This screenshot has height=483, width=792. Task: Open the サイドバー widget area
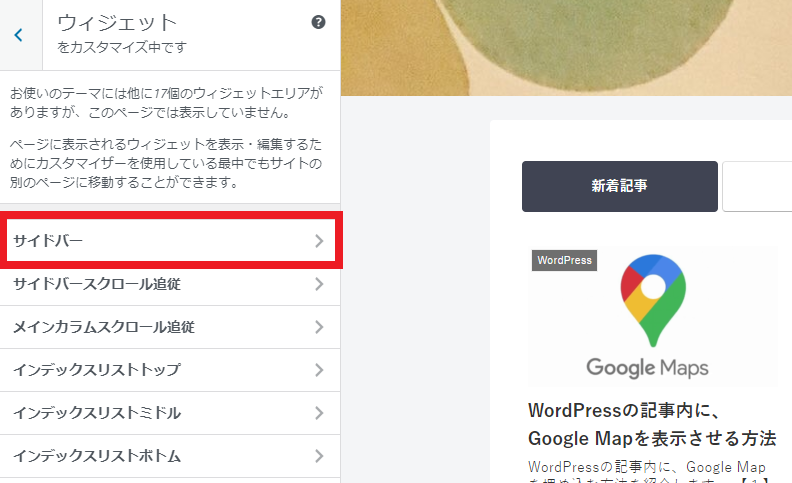(171, 240)
